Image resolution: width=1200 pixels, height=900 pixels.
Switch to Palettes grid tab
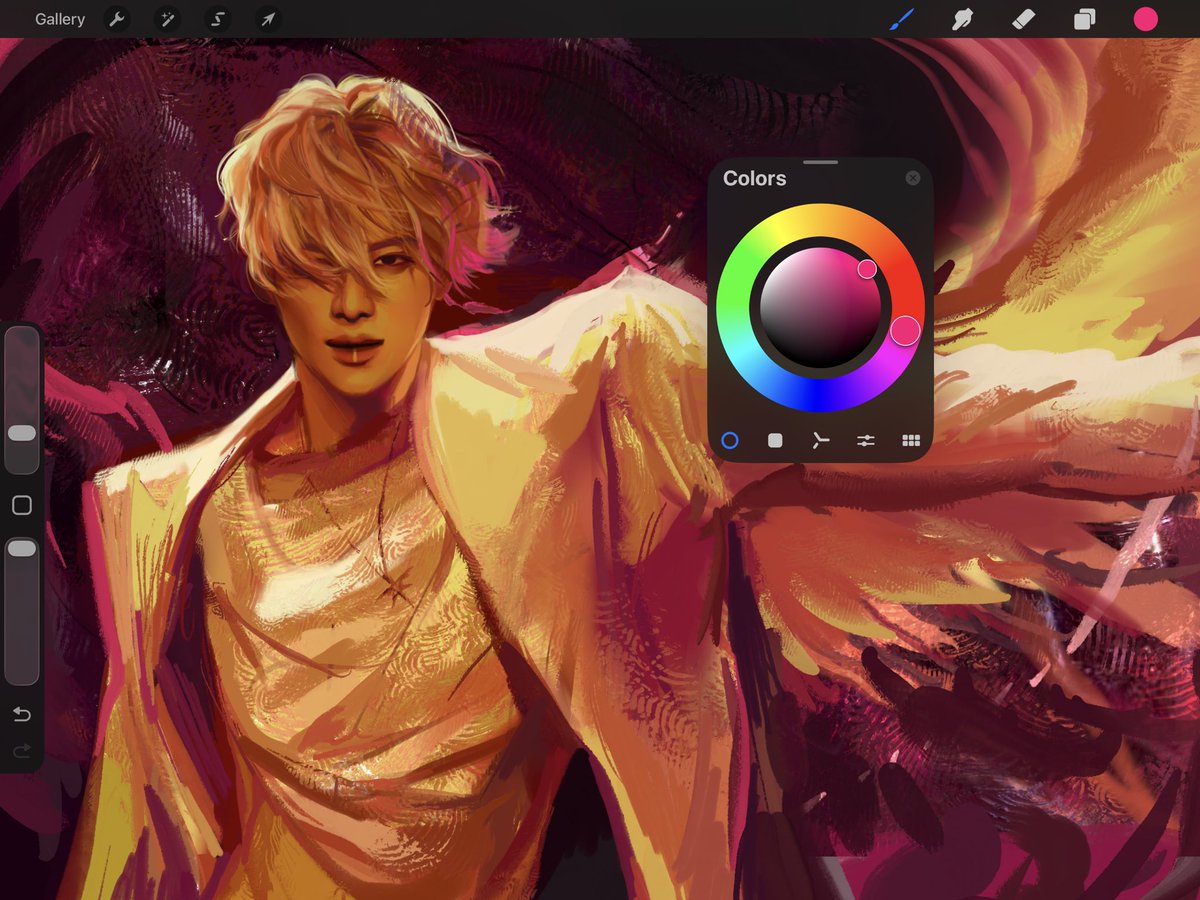pyautogui.click(x=911, y=440)
